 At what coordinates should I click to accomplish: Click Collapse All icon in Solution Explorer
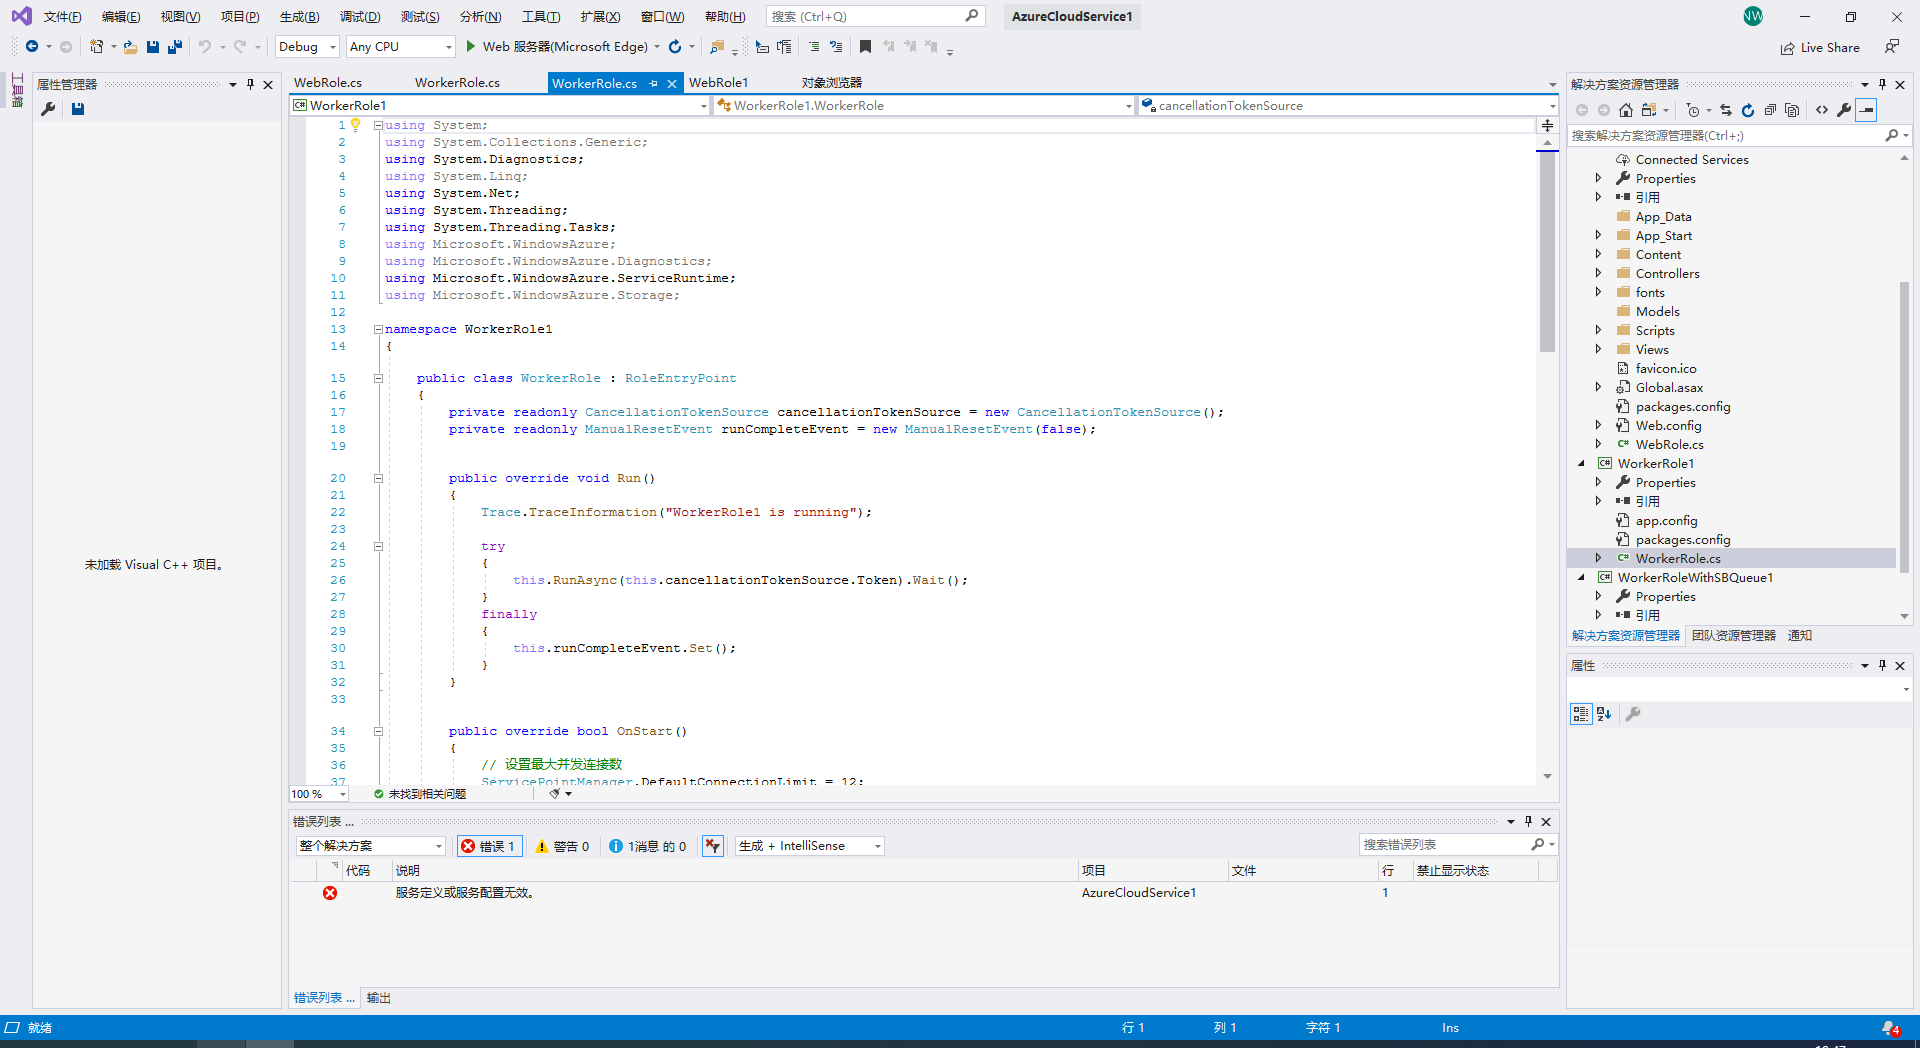click(1770, 110)
